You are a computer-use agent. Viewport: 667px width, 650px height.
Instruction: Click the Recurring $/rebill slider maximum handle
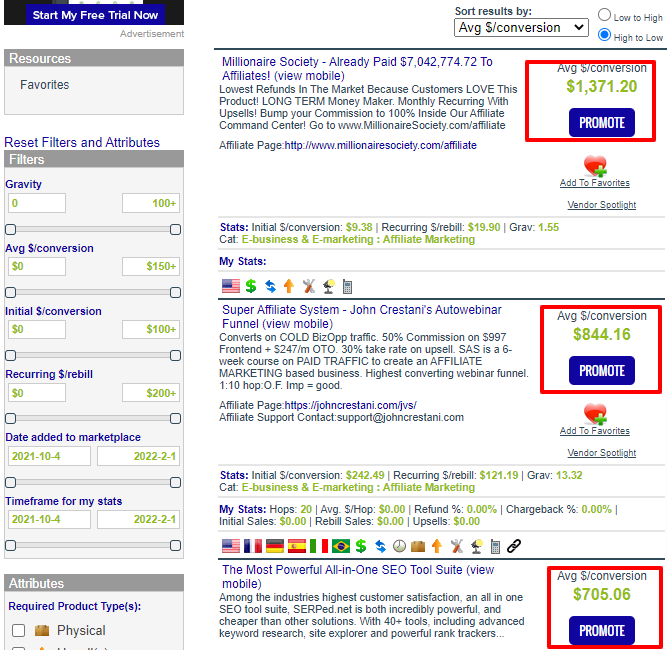(x=175, y=419)
